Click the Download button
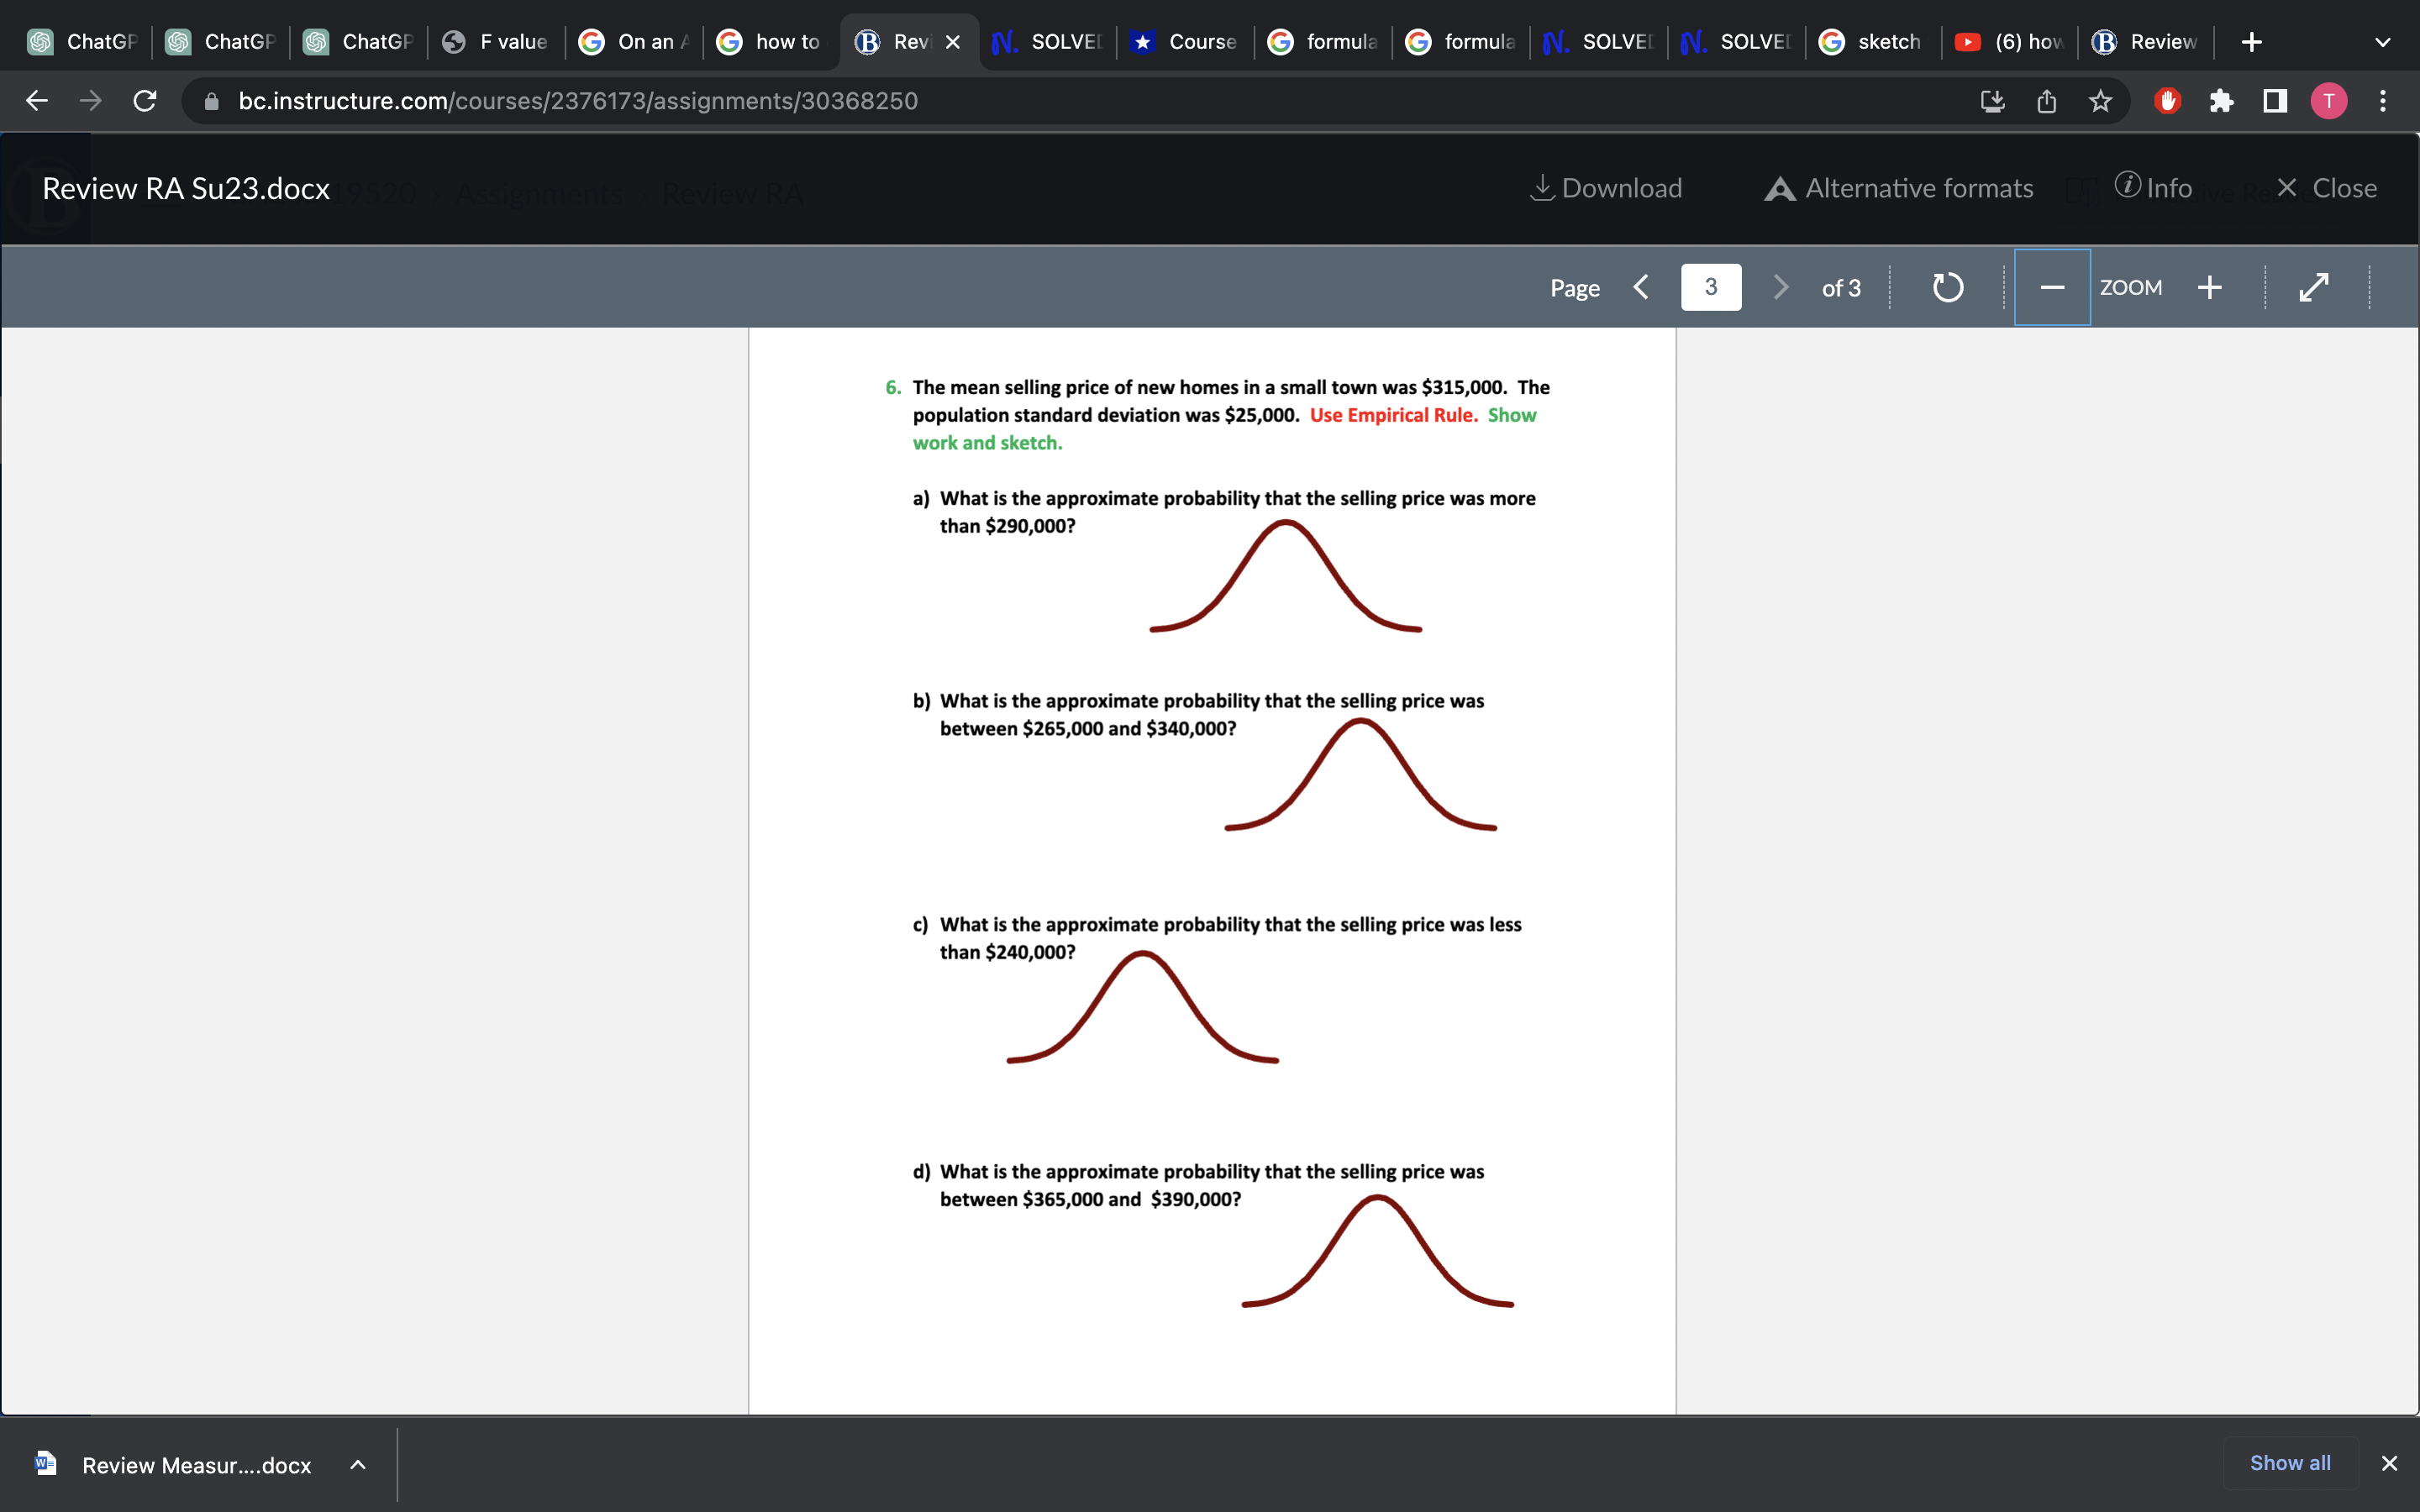The height and width of the screenshot is (1512, 2420). [1607, 188]
